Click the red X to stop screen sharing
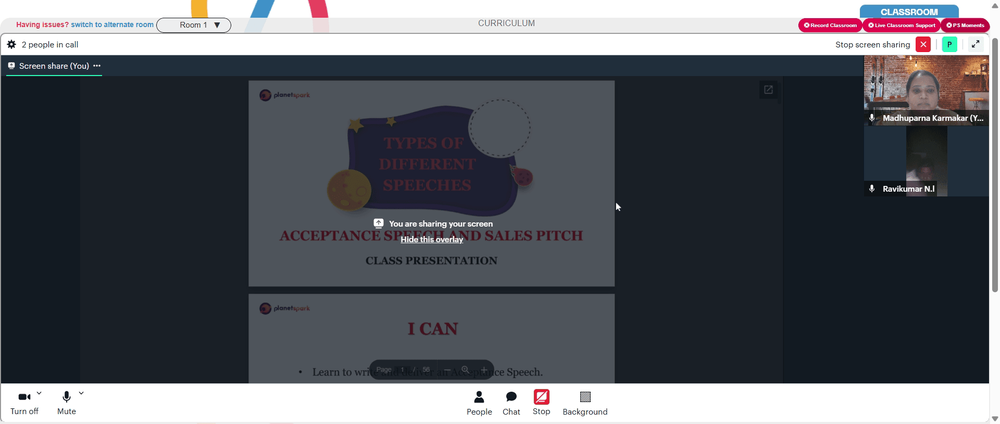Image resolution: width=1000 pixels, height=424 pixels. click(x=923, y=45)
